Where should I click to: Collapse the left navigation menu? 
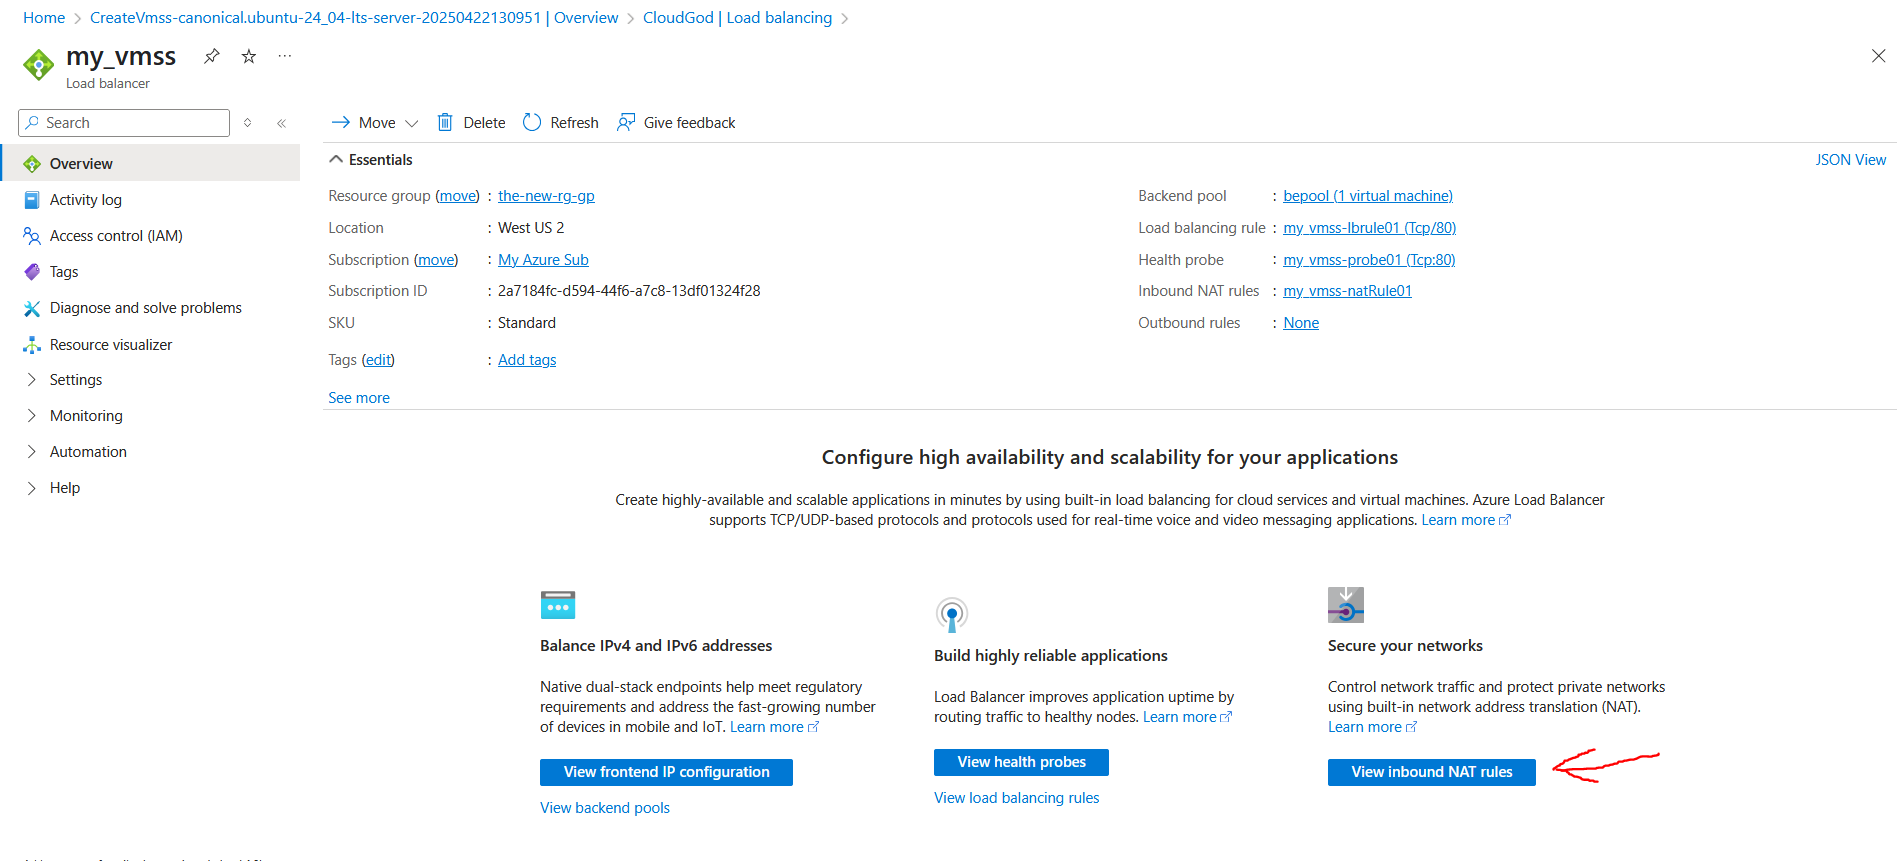pyautogui.click(x=282, y=123)
